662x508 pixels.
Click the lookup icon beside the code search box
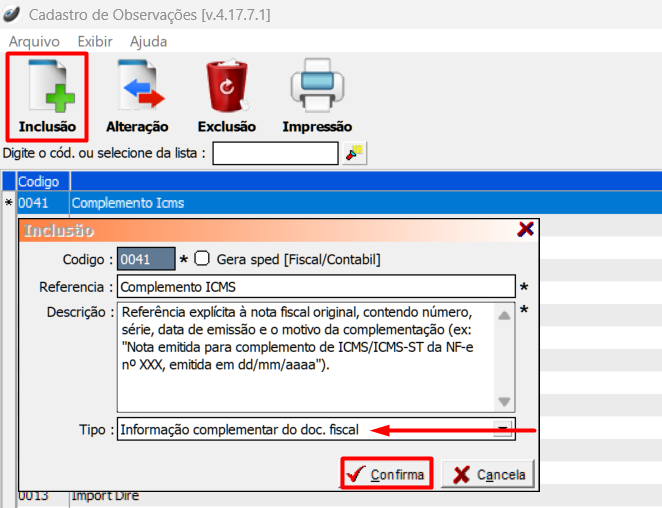[x=355, y=153]
